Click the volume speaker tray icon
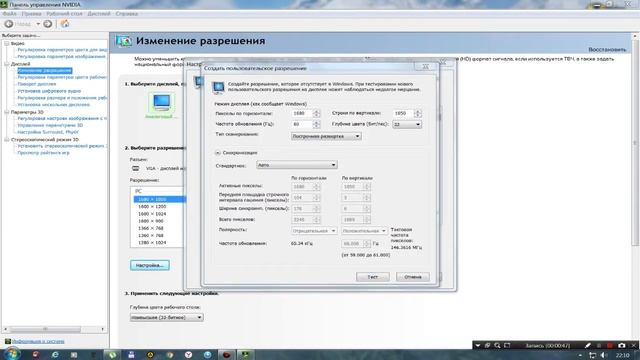Viewport: 640px width, 360px height. pyautogui.click(x=604, y=356)
